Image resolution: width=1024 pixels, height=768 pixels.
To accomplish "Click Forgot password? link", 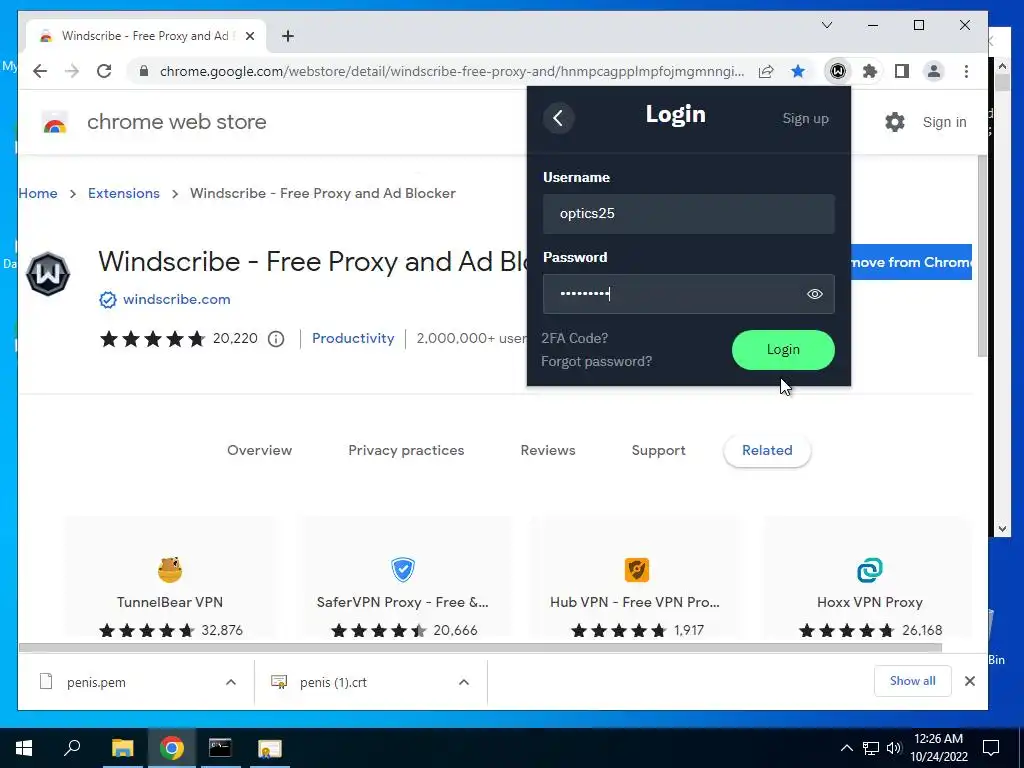I will click(596, 362).
